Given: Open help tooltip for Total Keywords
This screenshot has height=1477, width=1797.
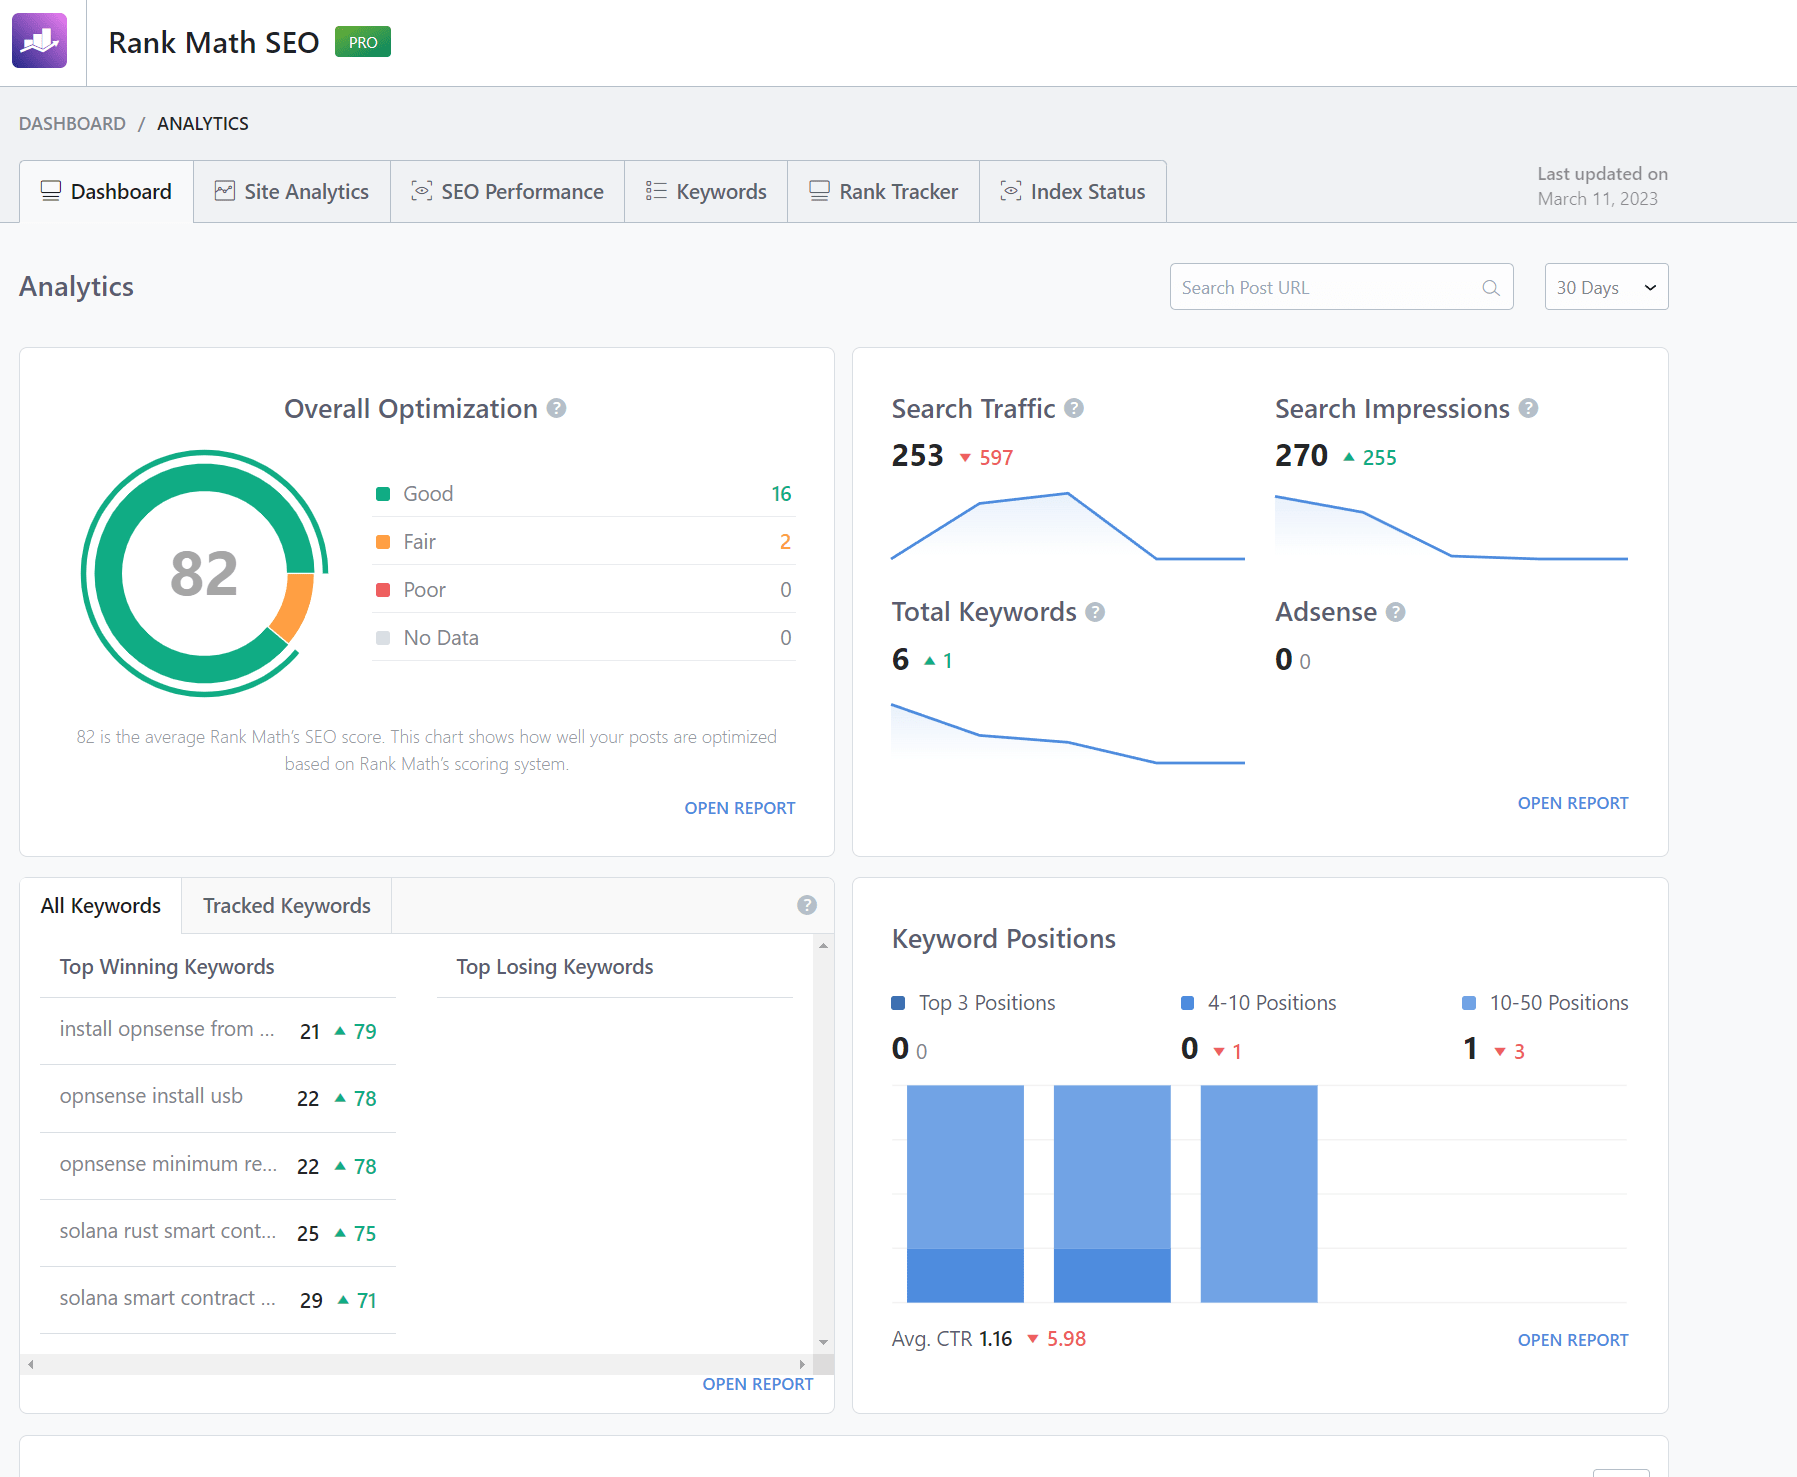Looking at the screenshot, I should tap(1095, 612).
